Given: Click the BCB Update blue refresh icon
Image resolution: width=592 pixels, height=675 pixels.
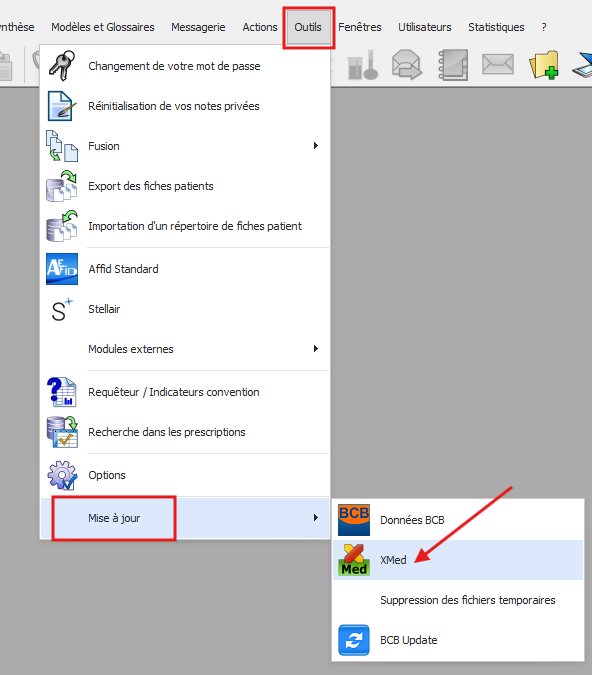Looking at the screenshot, I should (353, 640).
